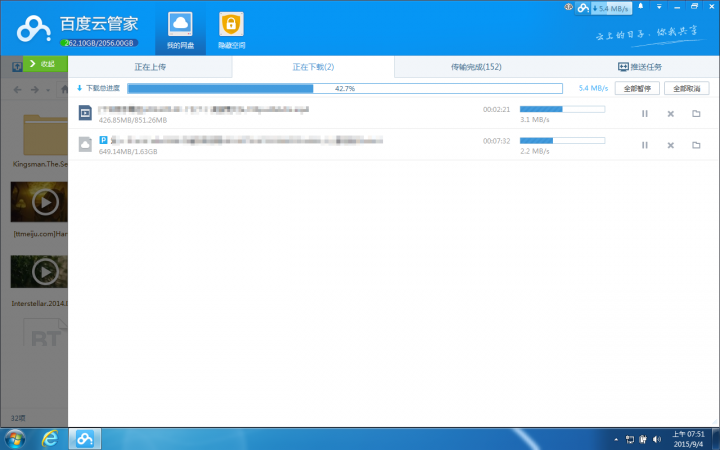Switch to the 正在上传 uploading tab
The width and height of the screenshot is (720, 450).
[150, 67]
